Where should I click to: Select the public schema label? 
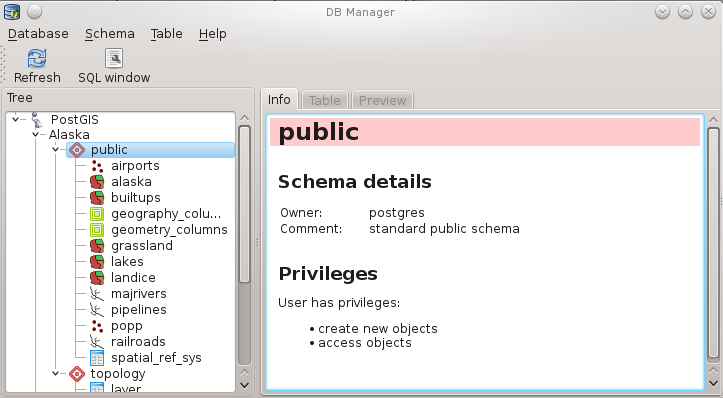[x=109, y=150]
